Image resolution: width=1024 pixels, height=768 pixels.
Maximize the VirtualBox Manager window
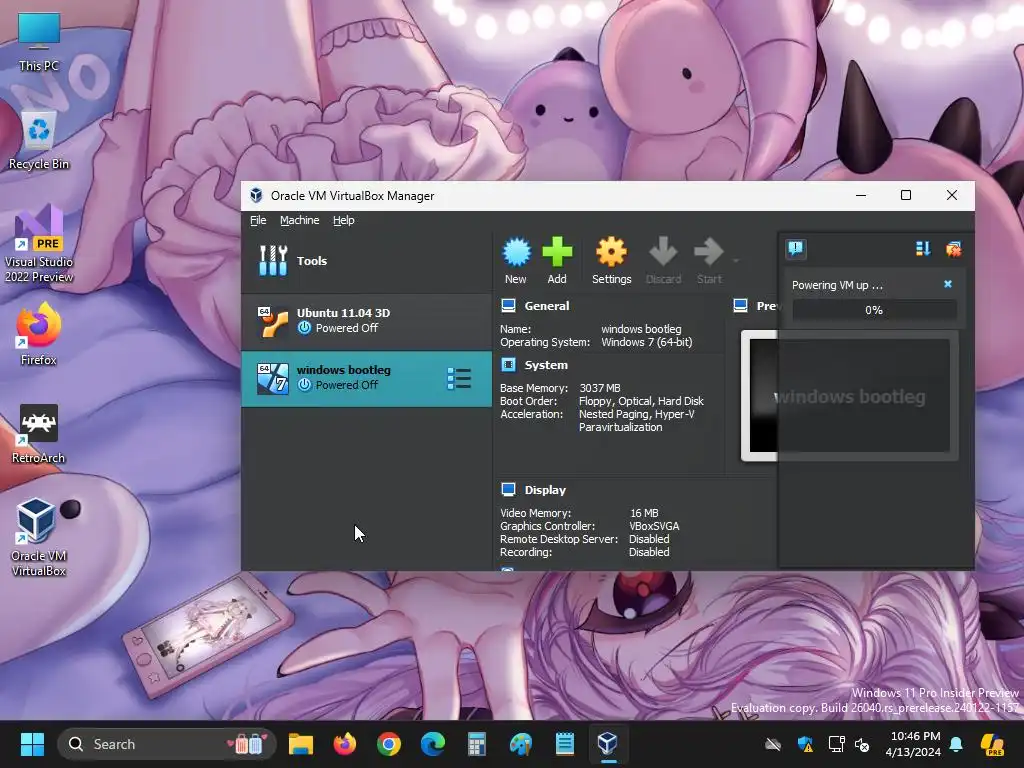coord(906,195)
